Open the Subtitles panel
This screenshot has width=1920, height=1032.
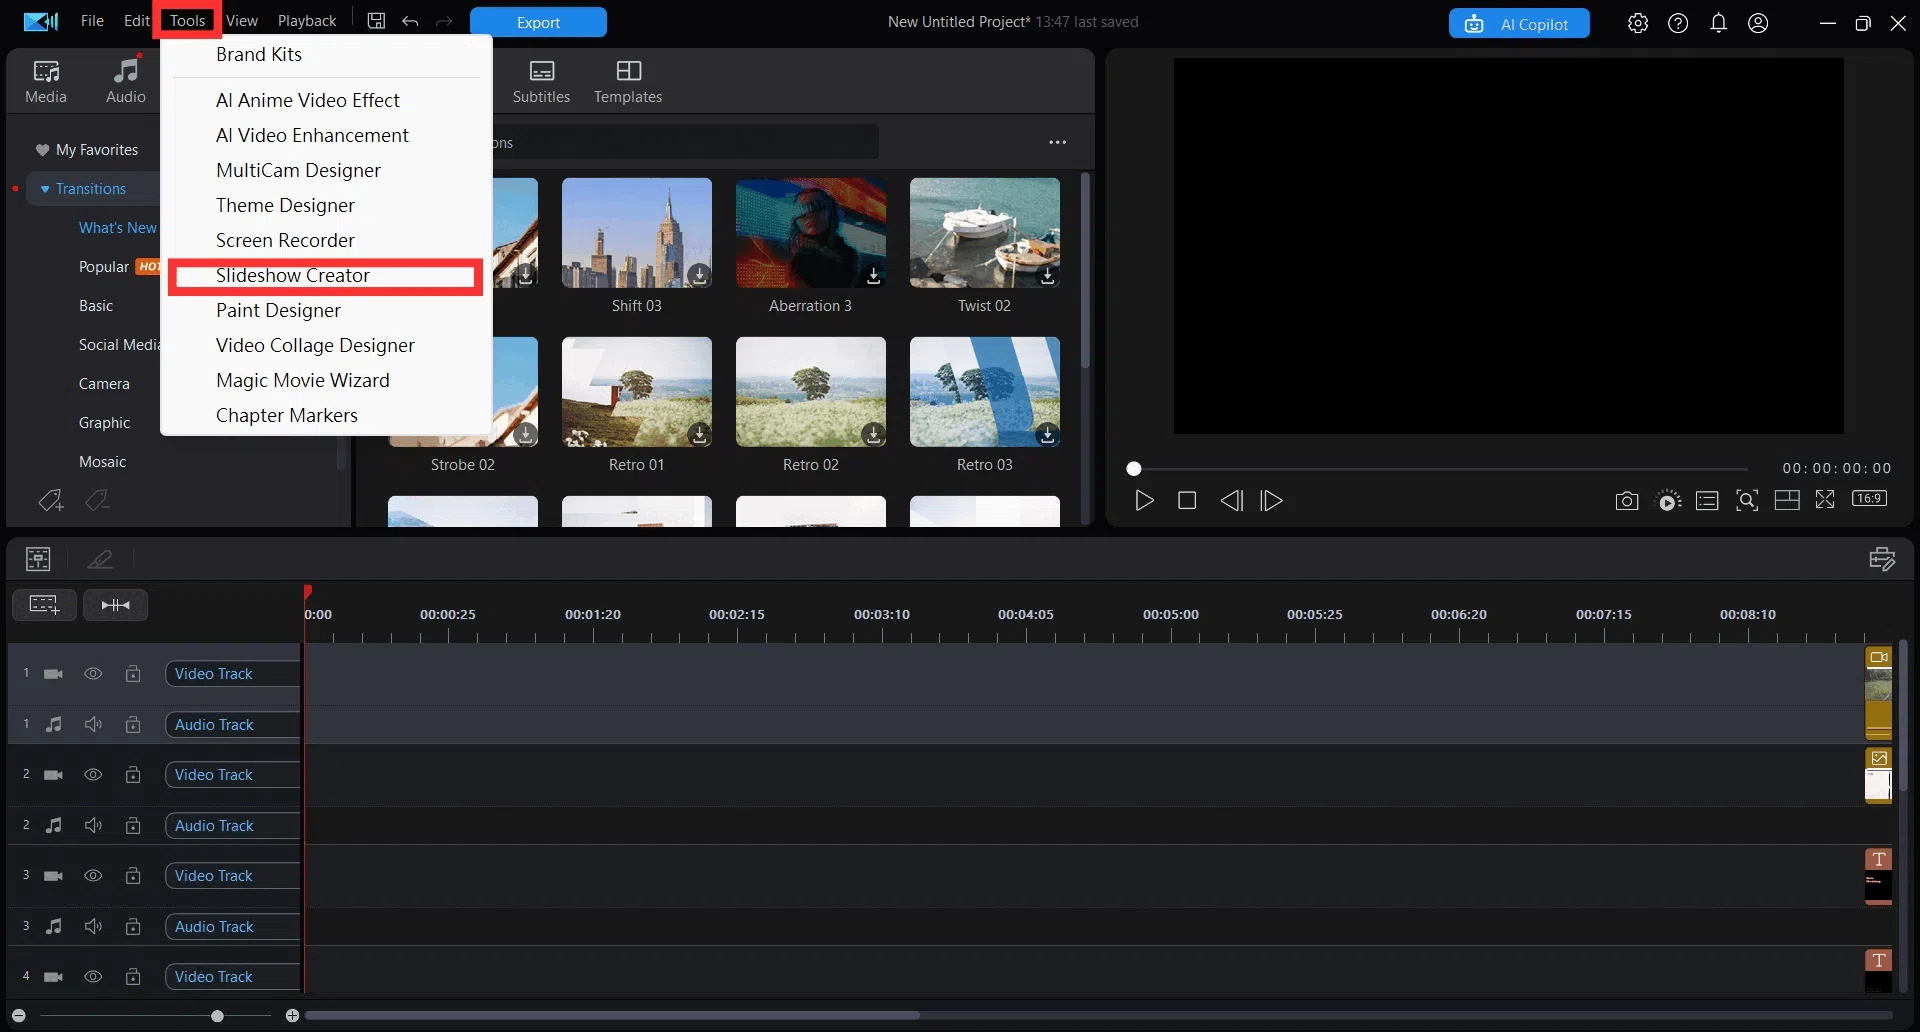[x=541, y=80]
